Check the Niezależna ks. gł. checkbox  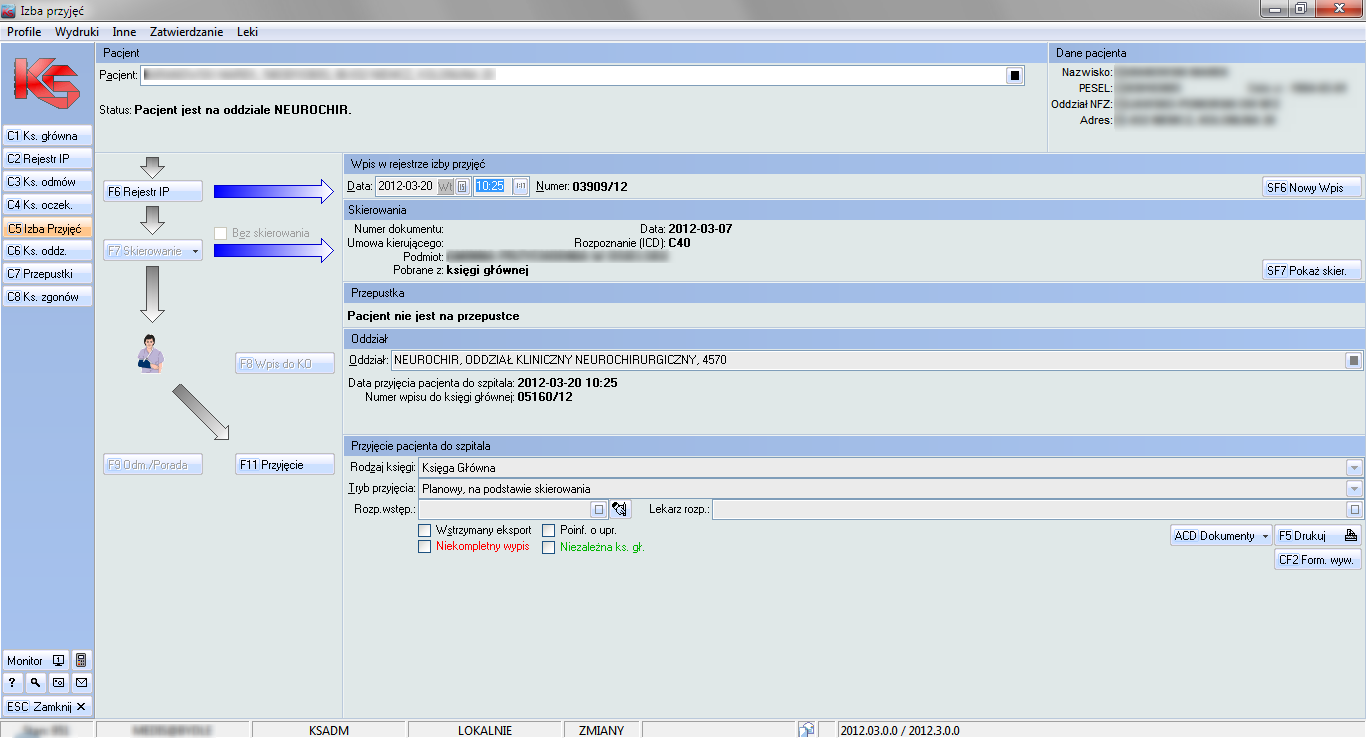[x=549, y=547]
